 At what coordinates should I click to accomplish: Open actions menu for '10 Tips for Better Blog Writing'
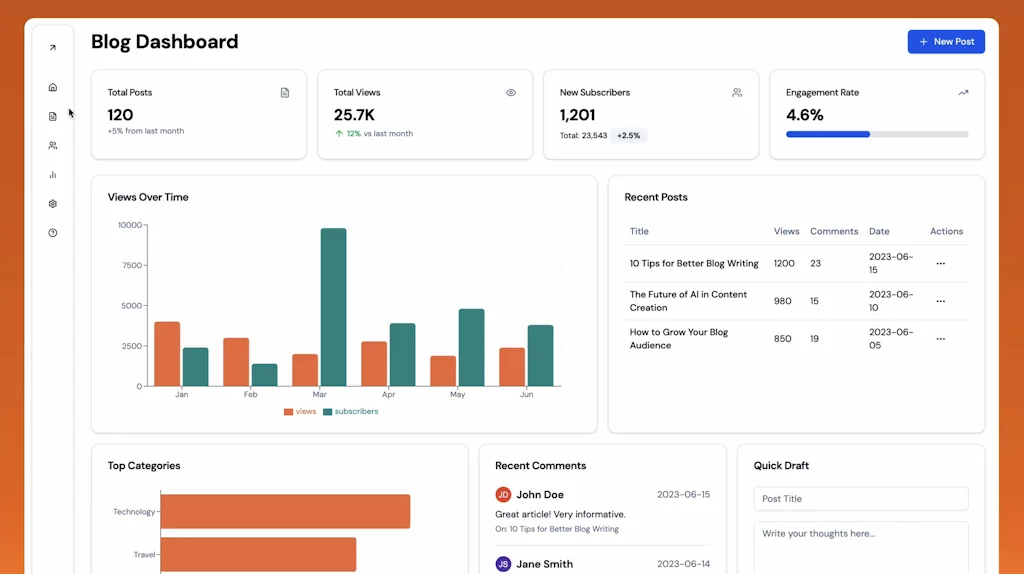click(940, 264)
